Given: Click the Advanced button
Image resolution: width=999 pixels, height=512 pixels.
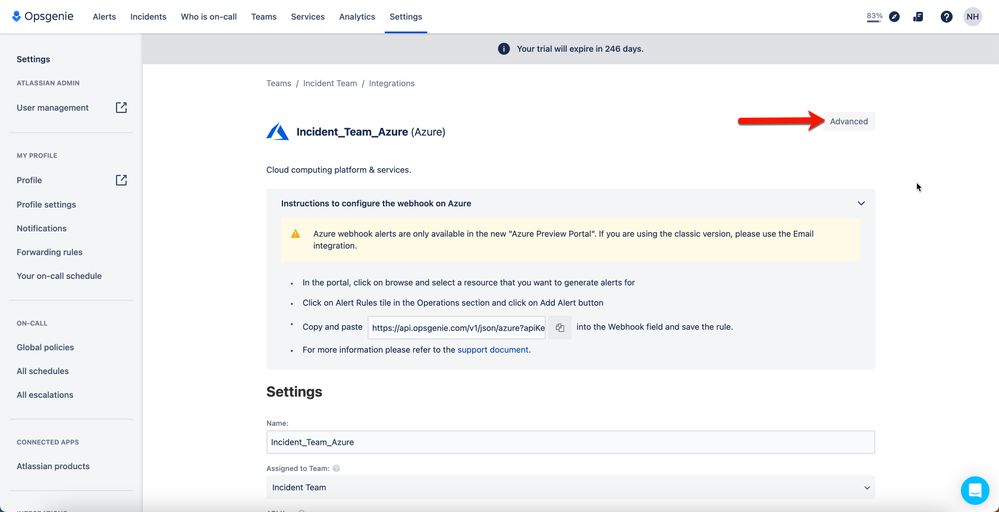Looking at the screenshot, I should pyautogui.click(x=849, y=121).
